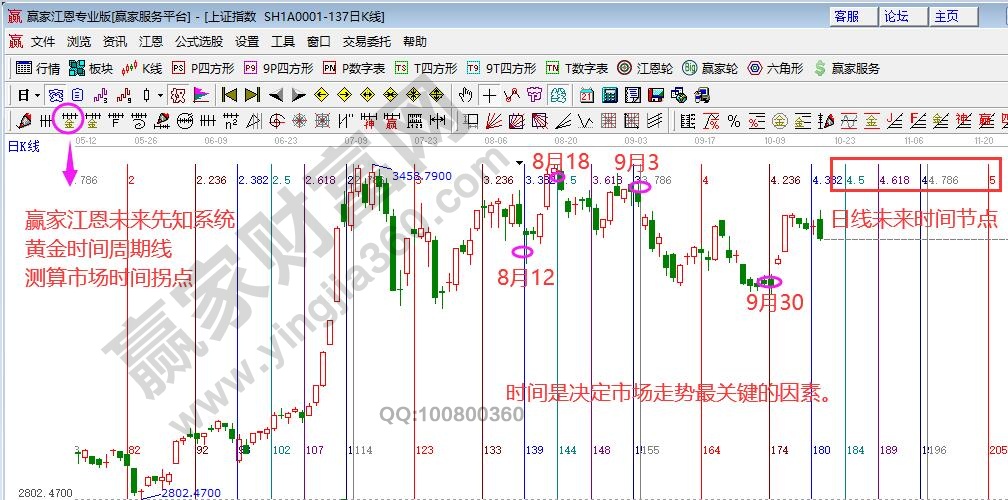Click the calendar date icon
1008x500 pixels.
pyautogui.click(x=586, y=95)
